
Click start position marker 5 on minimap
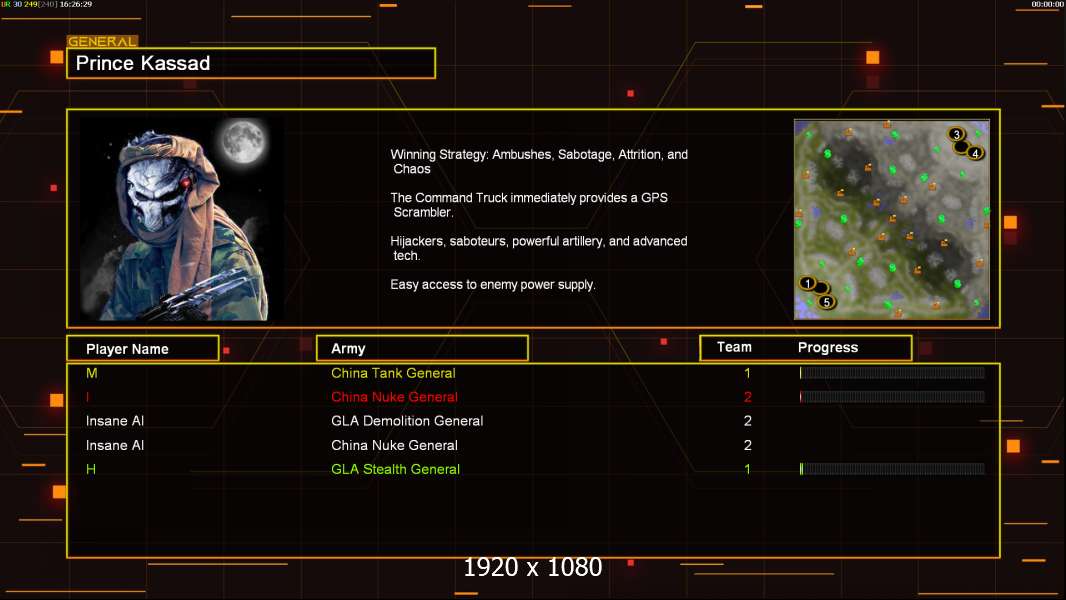[826, 302]
